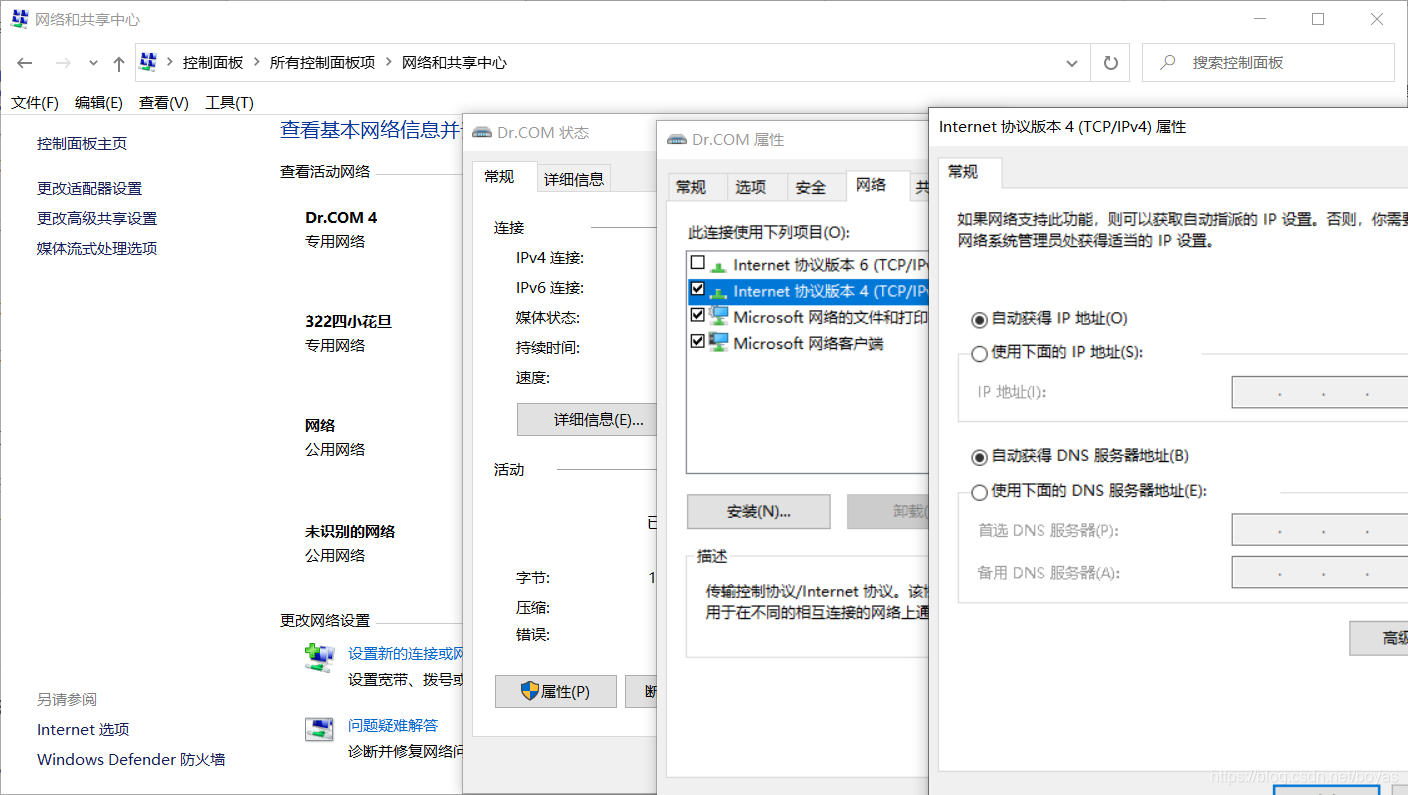Click the 所有控制面板项 breadcrumb
1408x795 pixels.
[322, 62]
